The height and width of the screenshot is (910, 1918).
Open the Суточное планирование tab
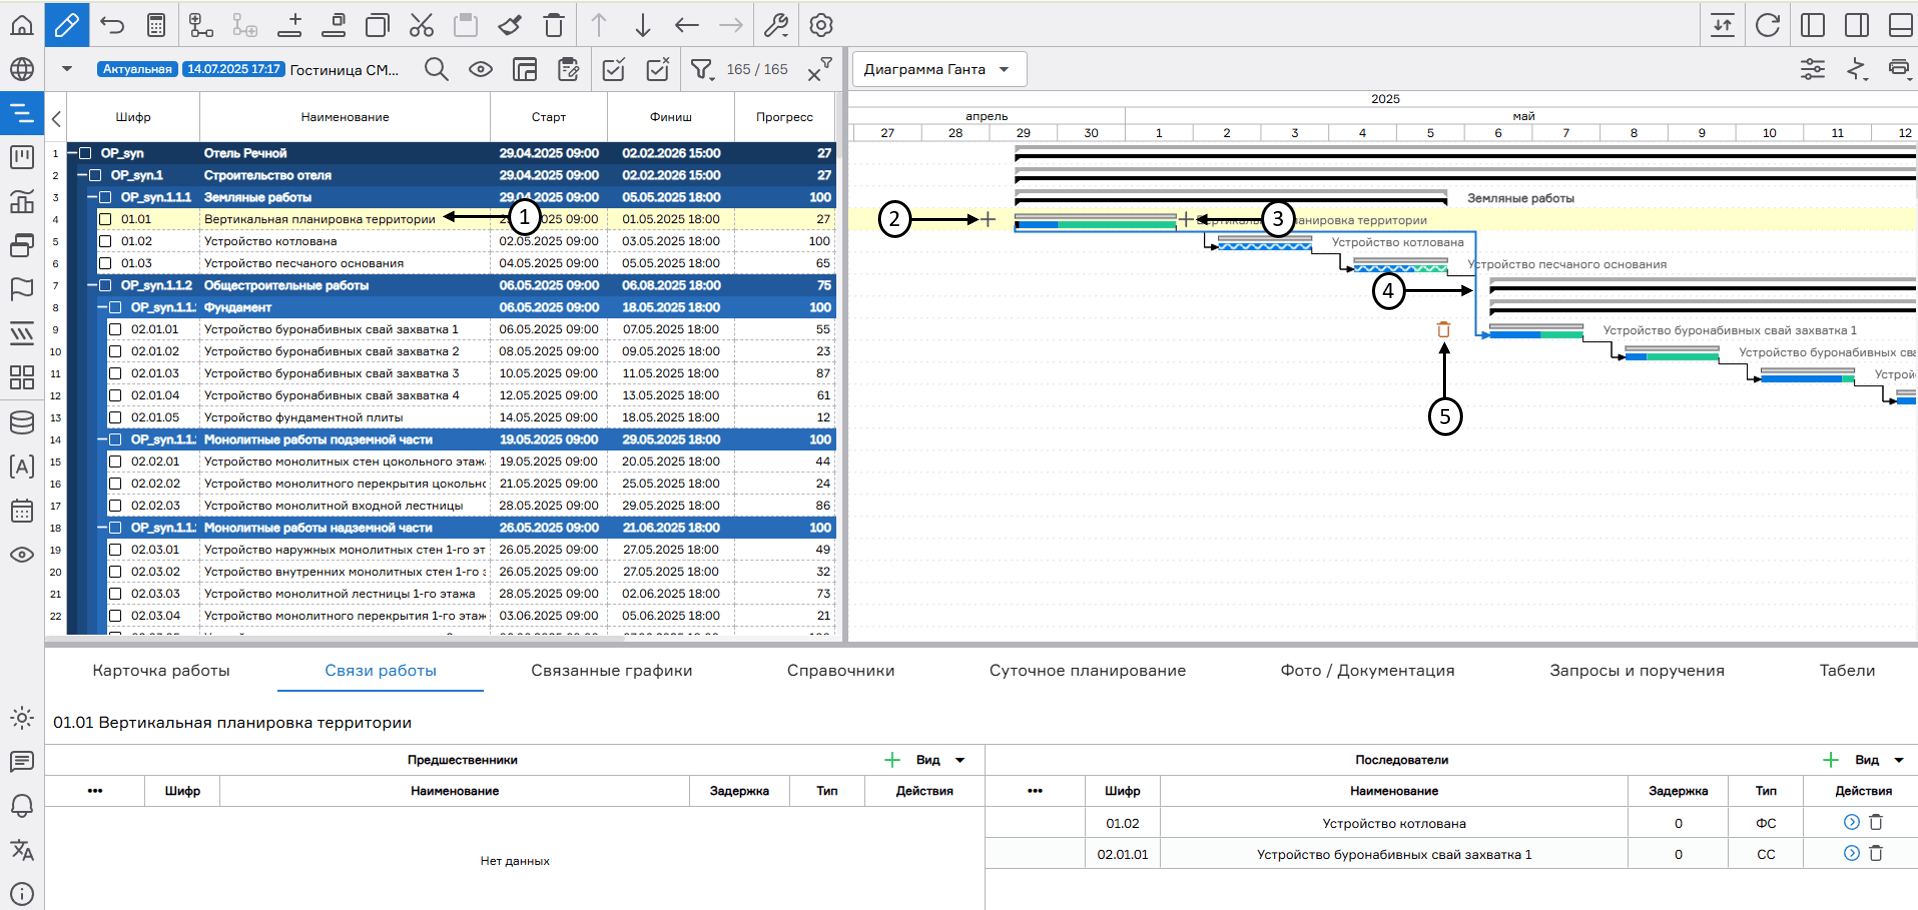1087,670
